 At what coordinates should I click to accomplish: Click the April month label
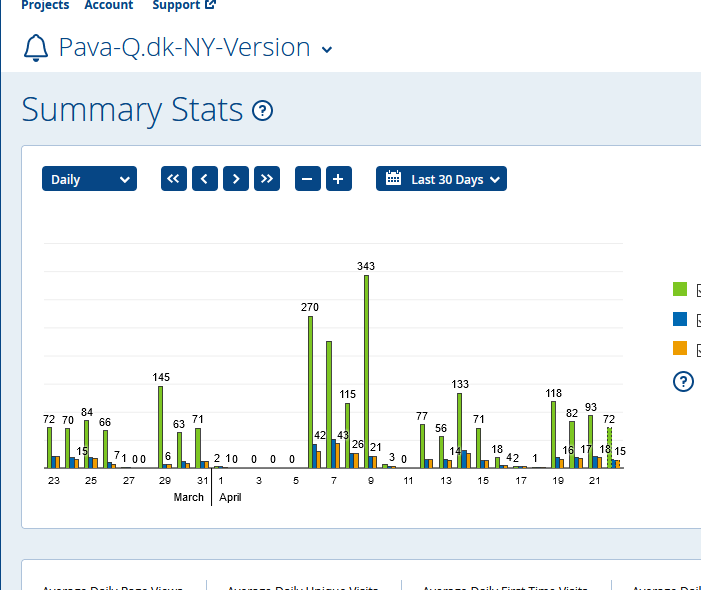click(x=230, y=497)
